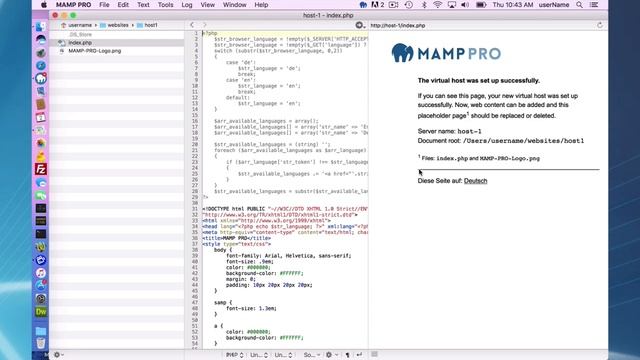Image resolution: width=640 pixels, height=360 pixels.
Task: Open the Tools menu
Action: (x=165, y=5)
